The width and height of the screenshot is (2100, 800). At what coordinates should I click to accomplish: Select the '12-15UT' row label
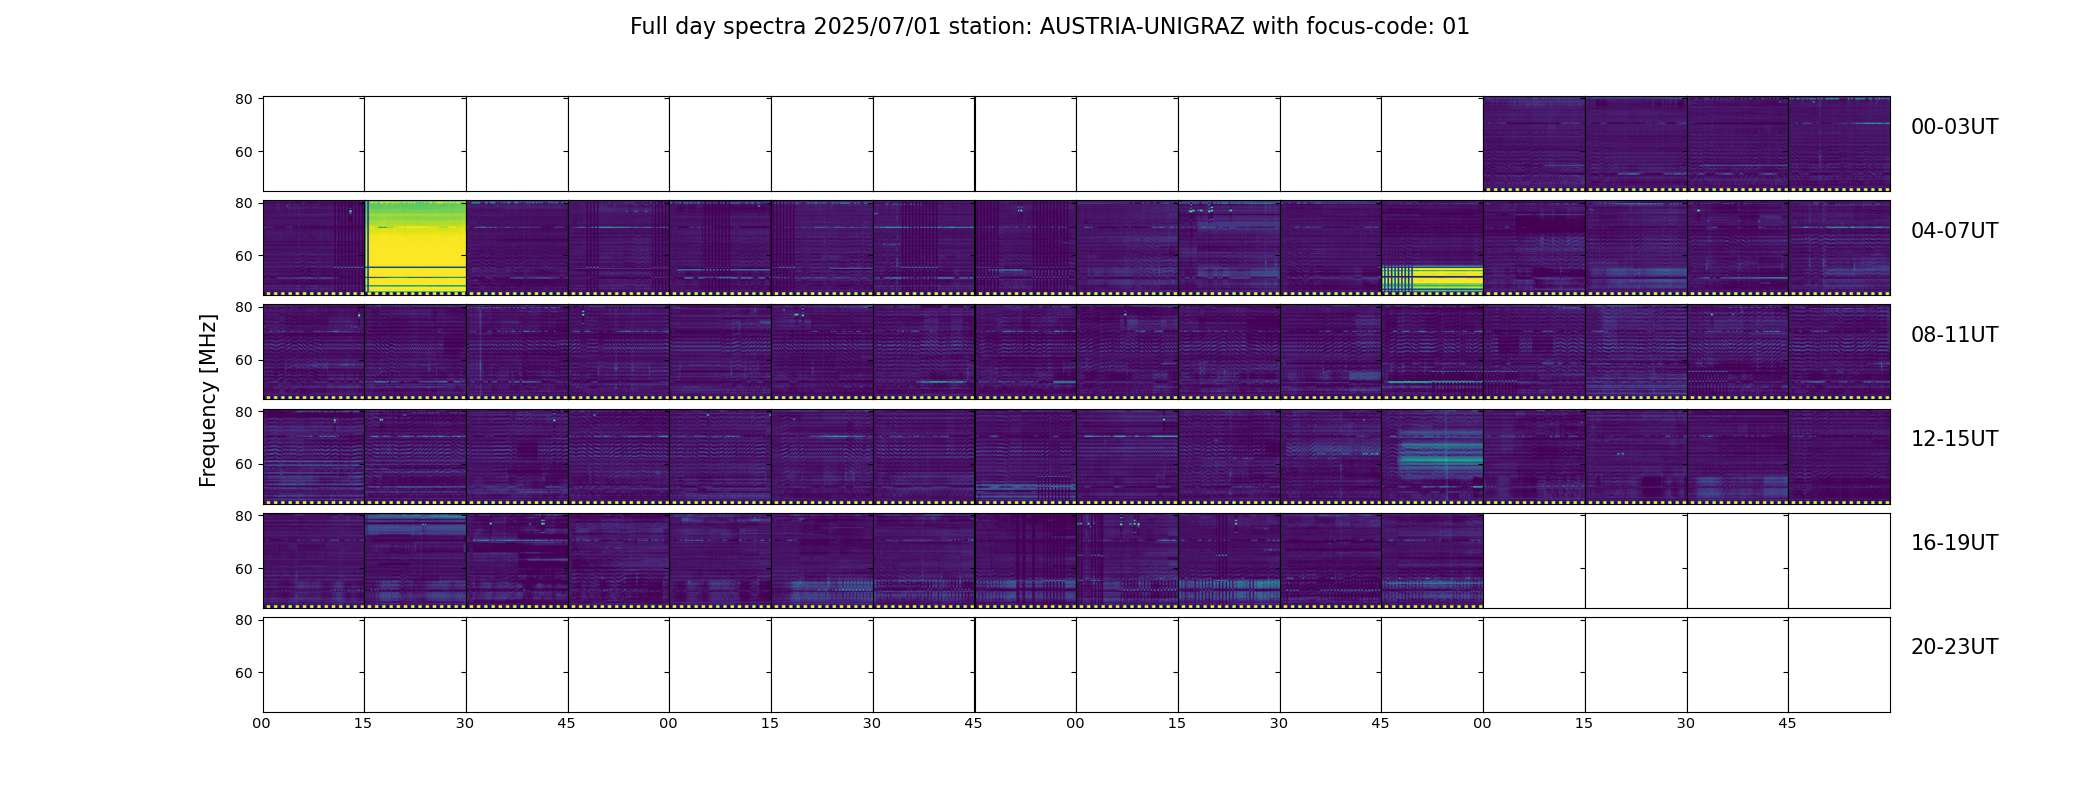pos(1954,439)
